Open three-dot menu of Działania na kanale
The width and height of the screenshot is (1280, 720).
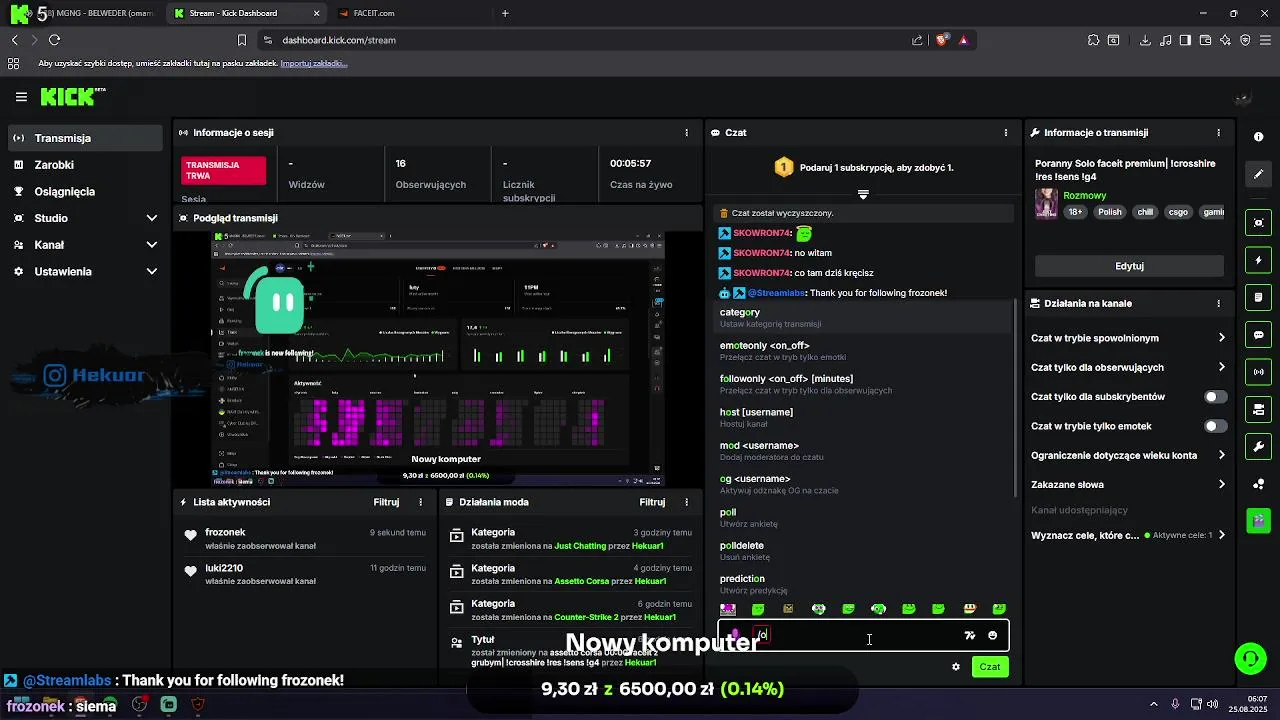[x=1218, y=303]
